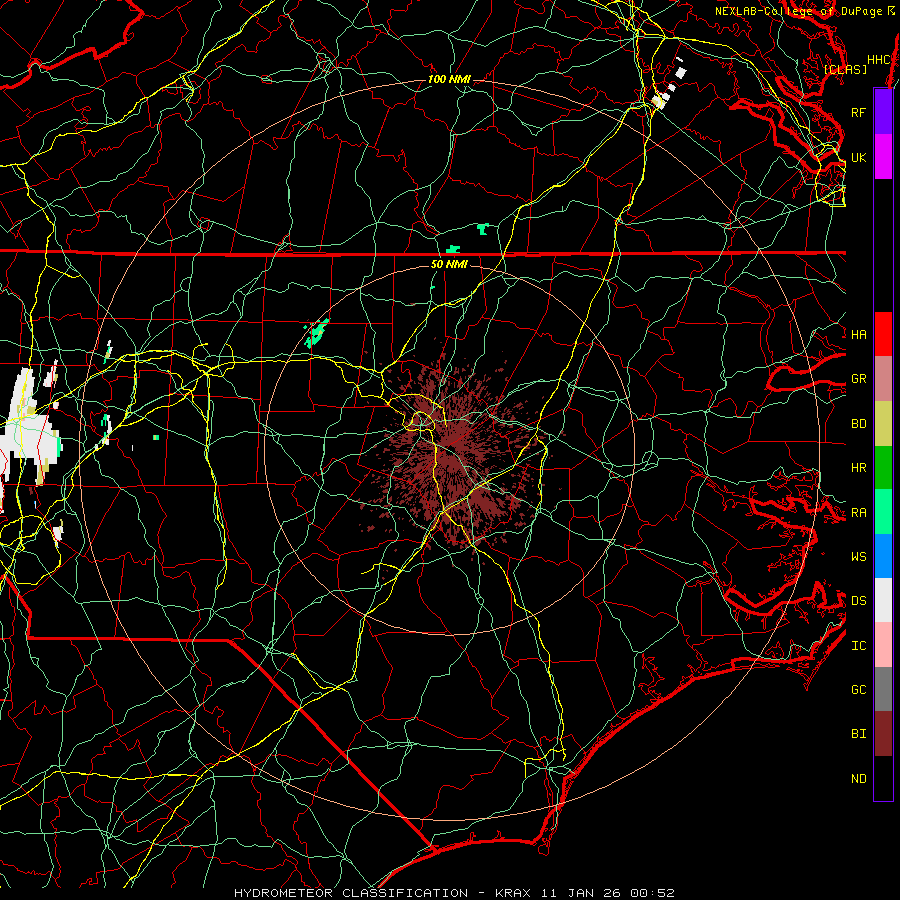Click the DS legend label

click(858, 601)
